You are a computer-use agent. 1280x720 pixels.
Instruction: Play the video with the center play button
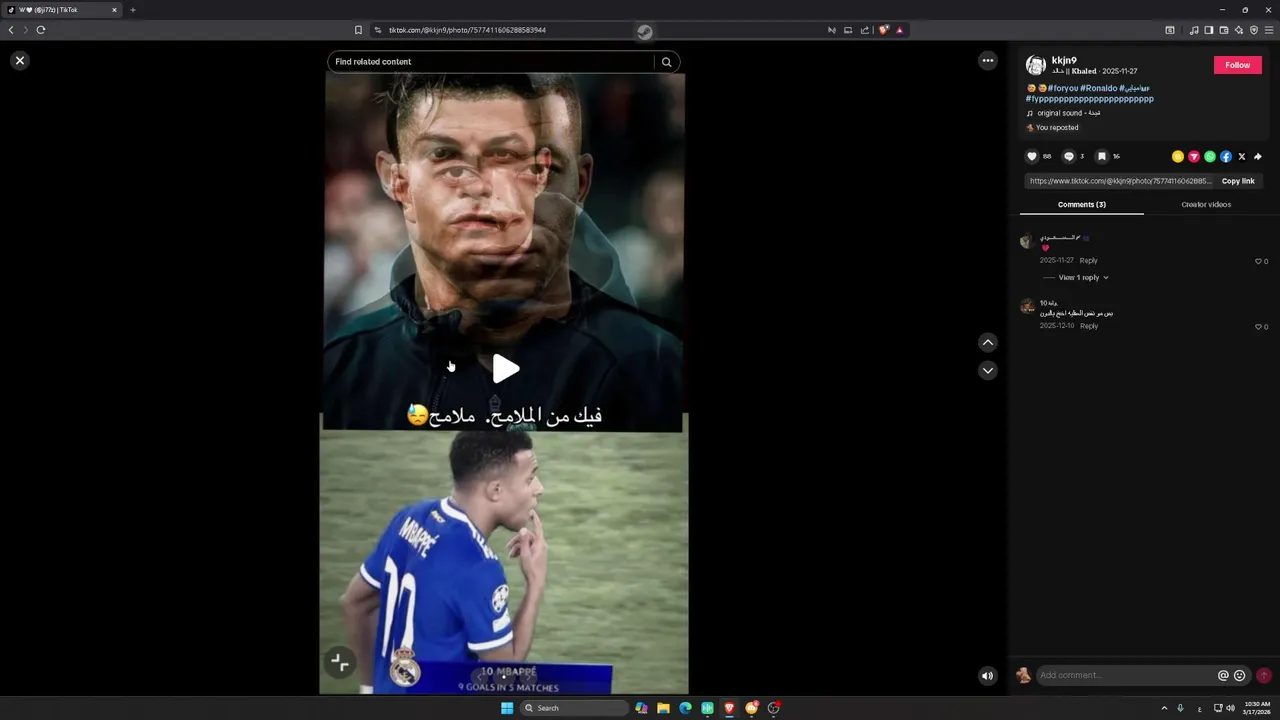tap(506, 369)
